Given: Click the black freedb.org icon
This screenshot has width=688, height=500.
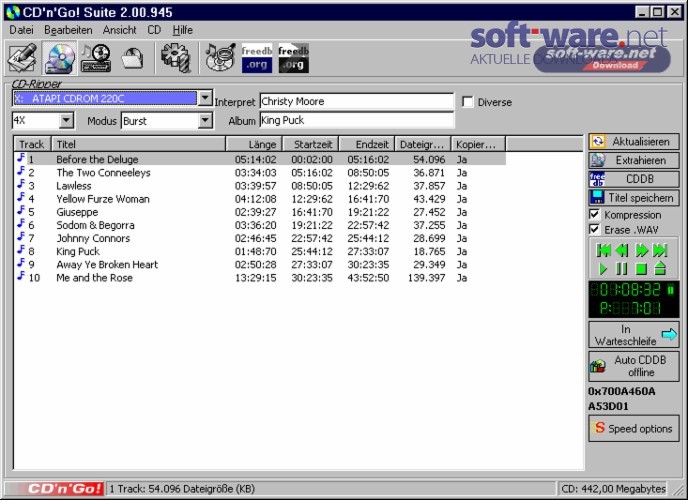Looking at the screenshot, I should (293, 58).
